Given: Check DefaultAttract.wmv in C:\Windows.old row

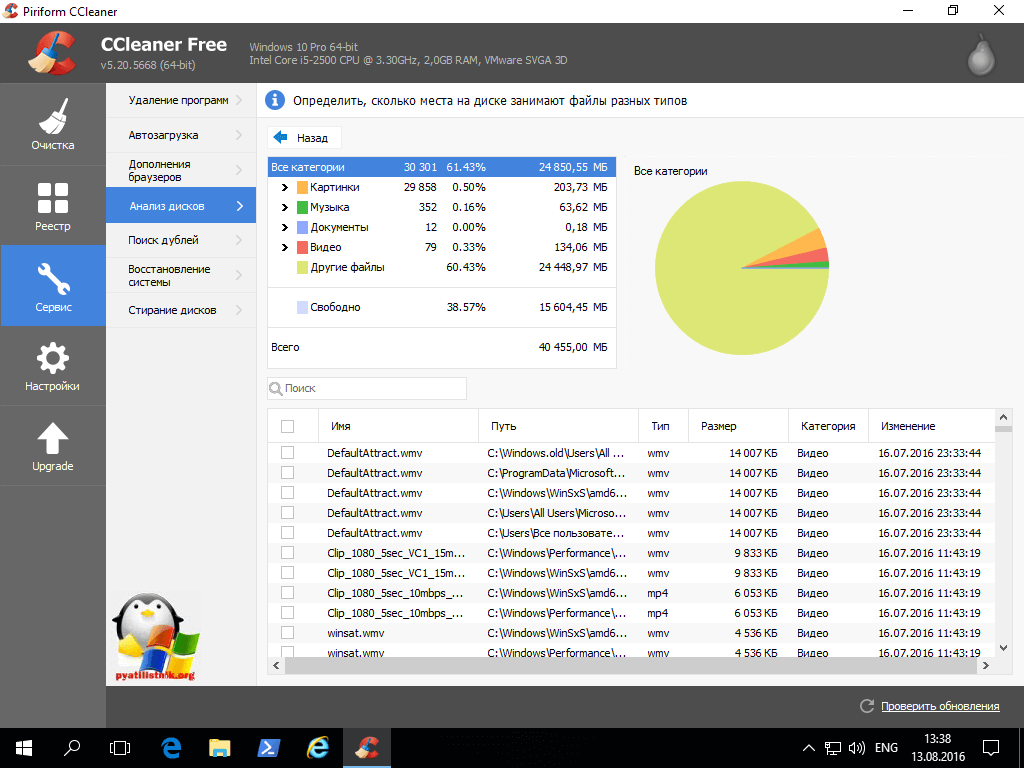Looking at the screenshot, I should point(287,453).
